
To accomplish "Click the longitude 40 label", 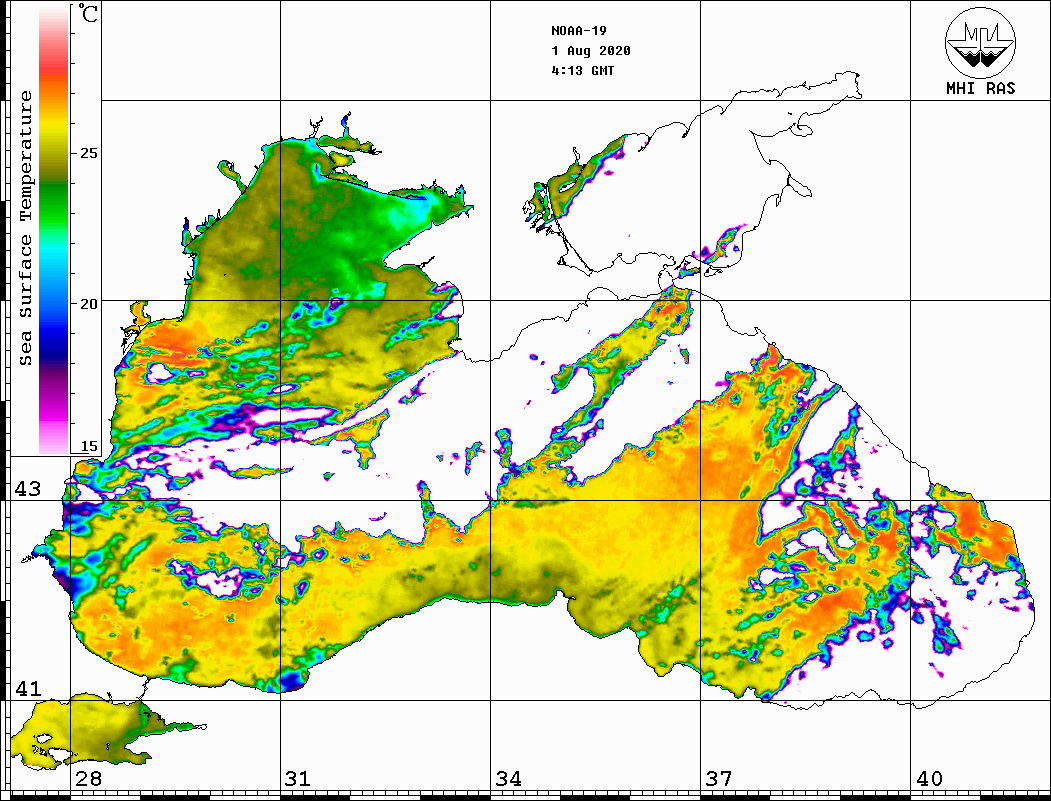I will tap(929, 778).
